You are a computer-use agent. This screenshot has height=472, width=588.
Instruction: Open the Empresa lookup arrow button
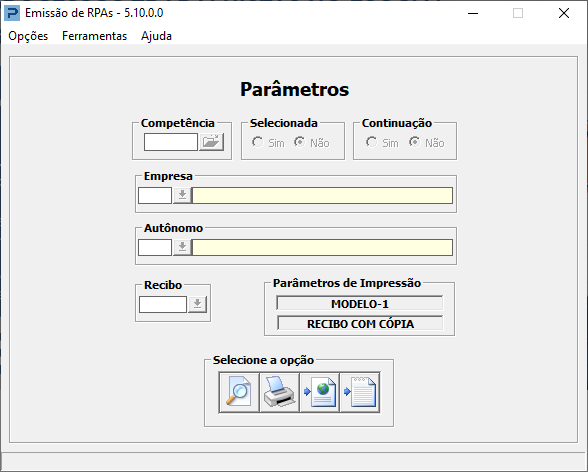point(182,195)
